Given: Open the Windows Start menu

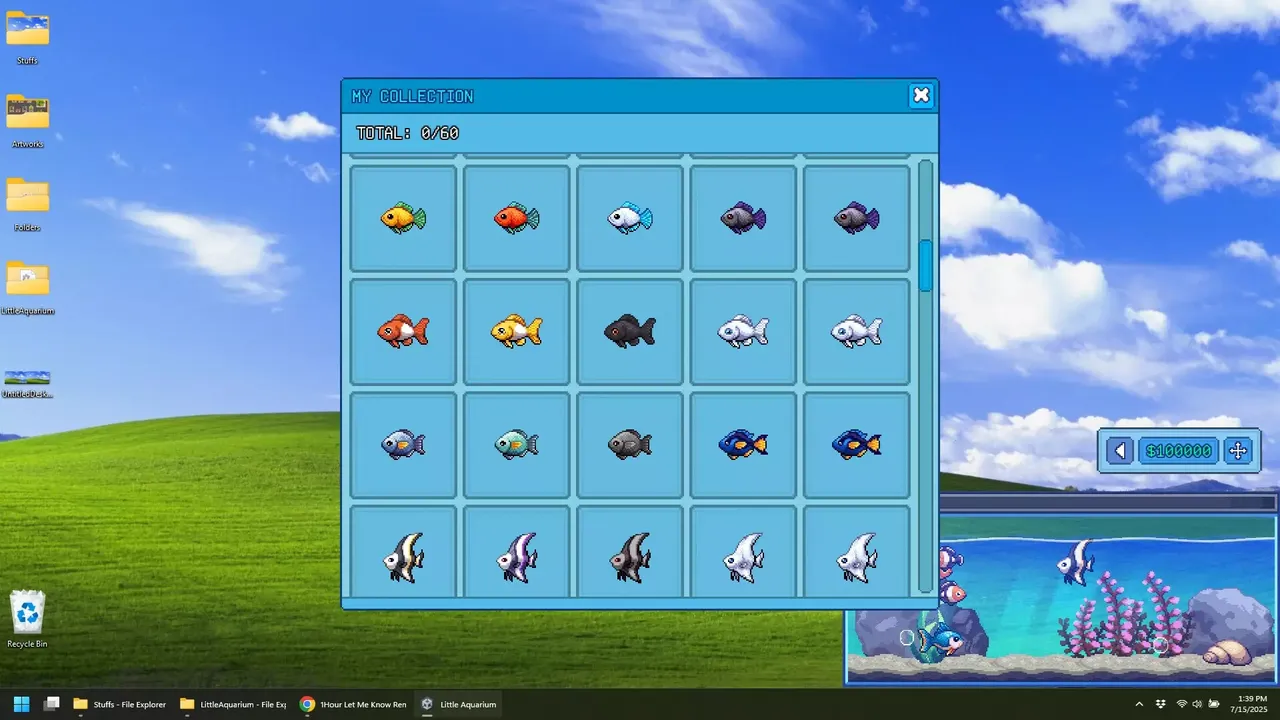Looking at the screenshot, I should pyautogui.click(x=21, y=704).
